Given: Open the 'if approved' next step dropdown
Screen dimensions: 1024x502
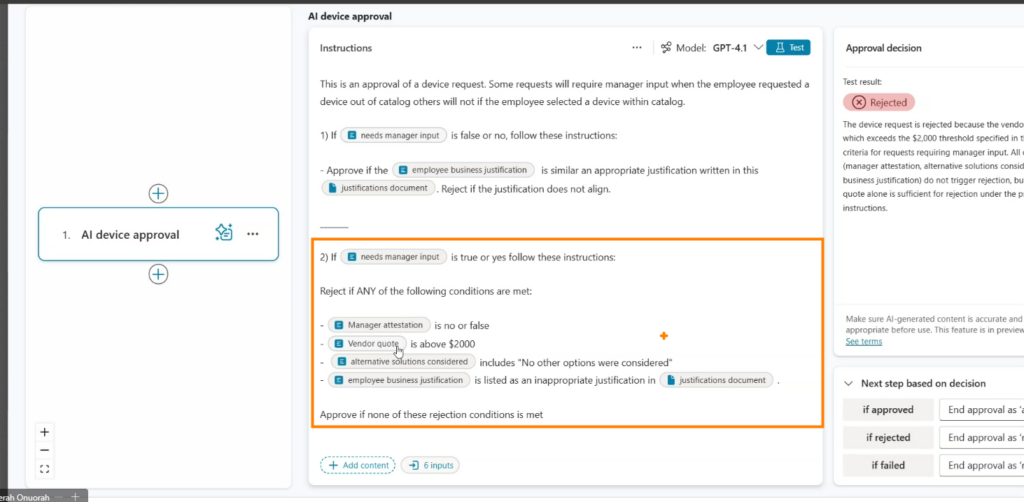Looking at the screenshot, I should pos(980,410).
